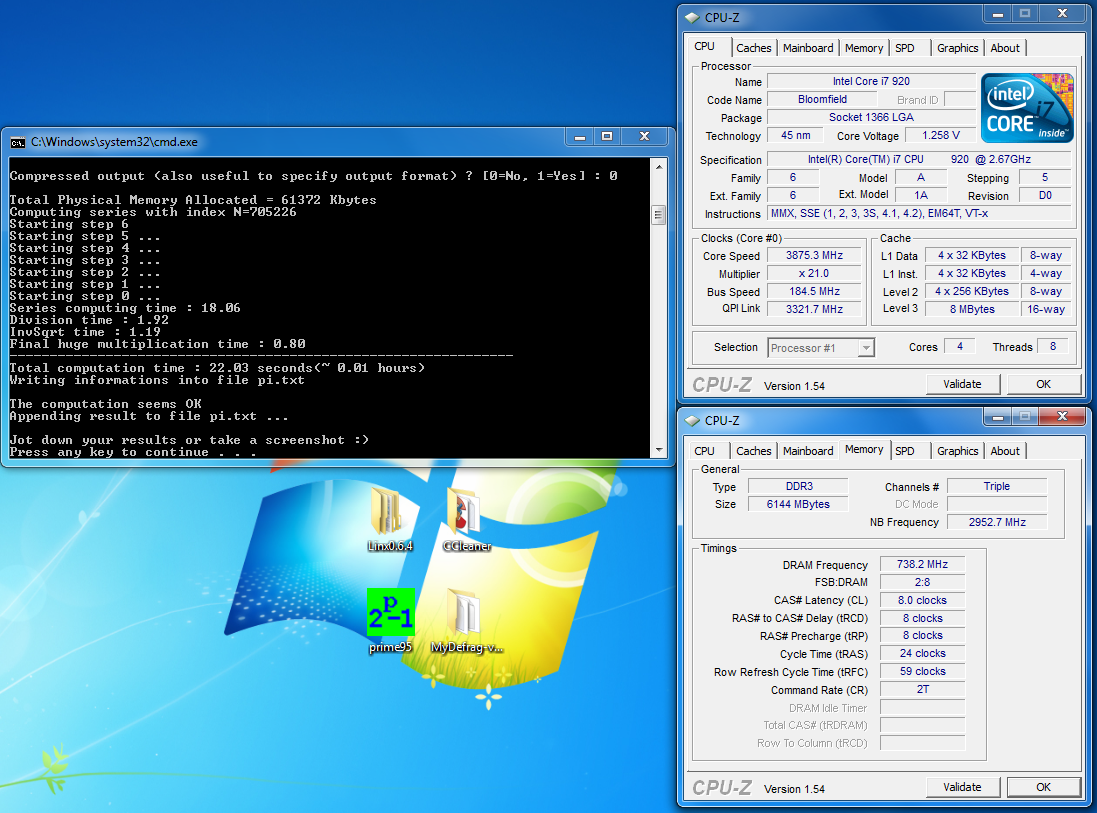Viewport: 1097px width, 813px height.
Task: Click the NB Frequency 2952.7 MHz value
Action: [997, 522]
